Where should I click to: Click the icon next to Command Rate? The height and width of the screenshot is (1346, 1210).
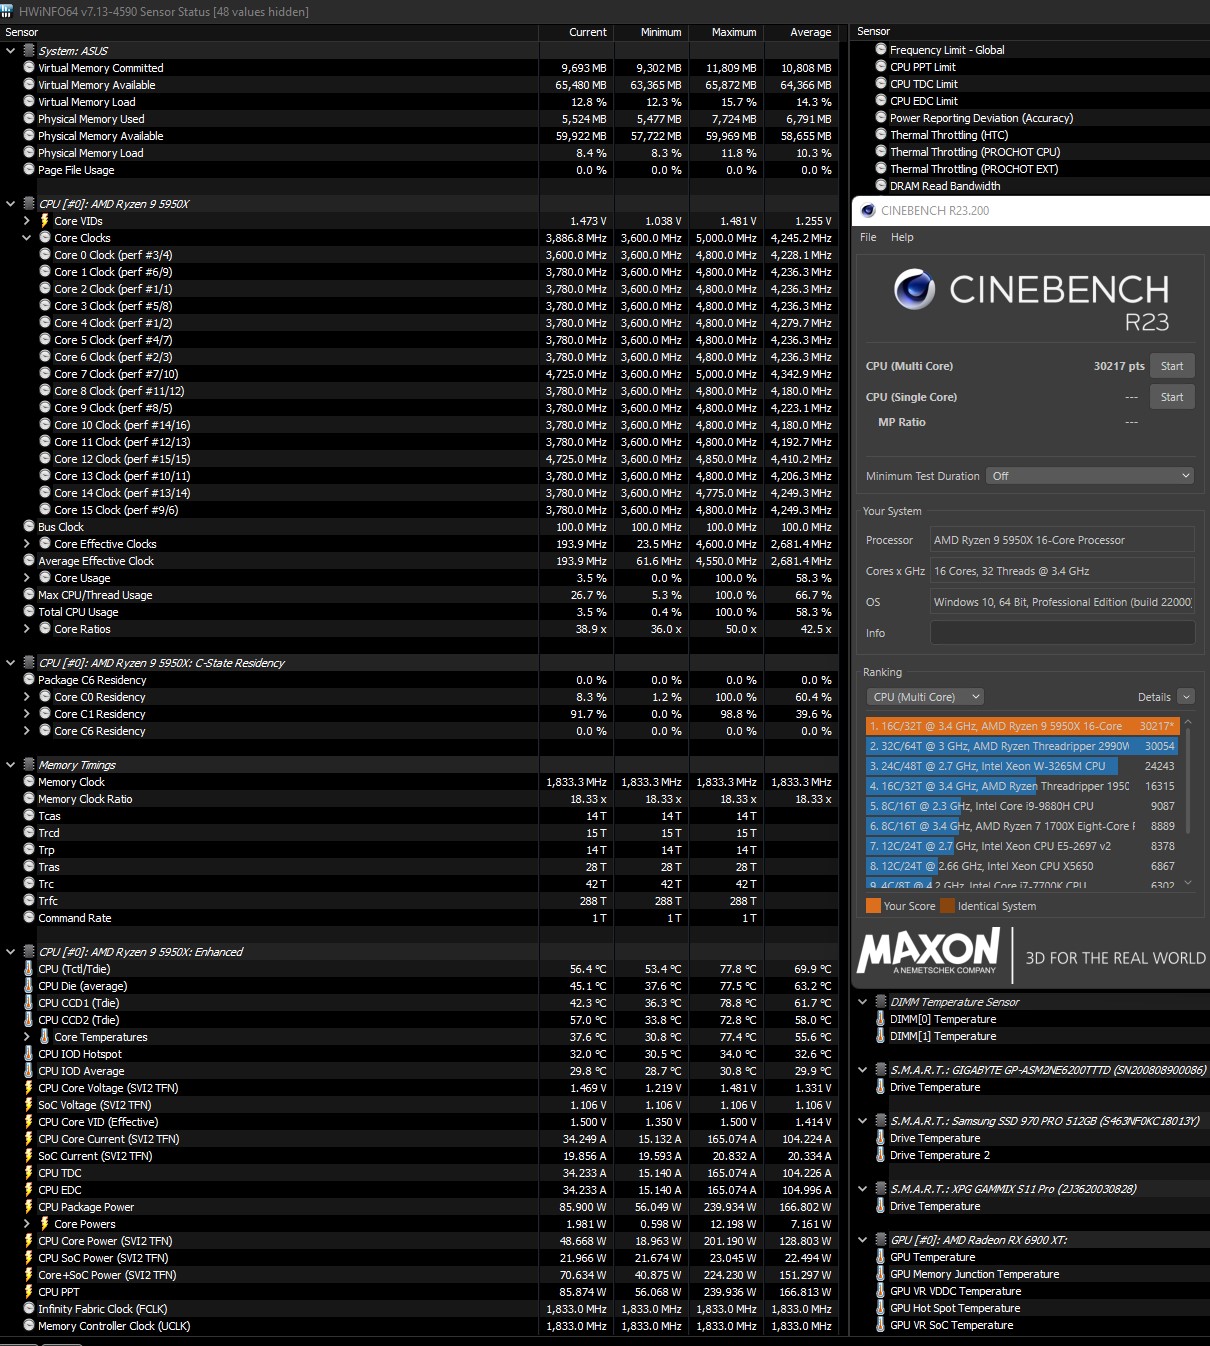pos(29,917)
